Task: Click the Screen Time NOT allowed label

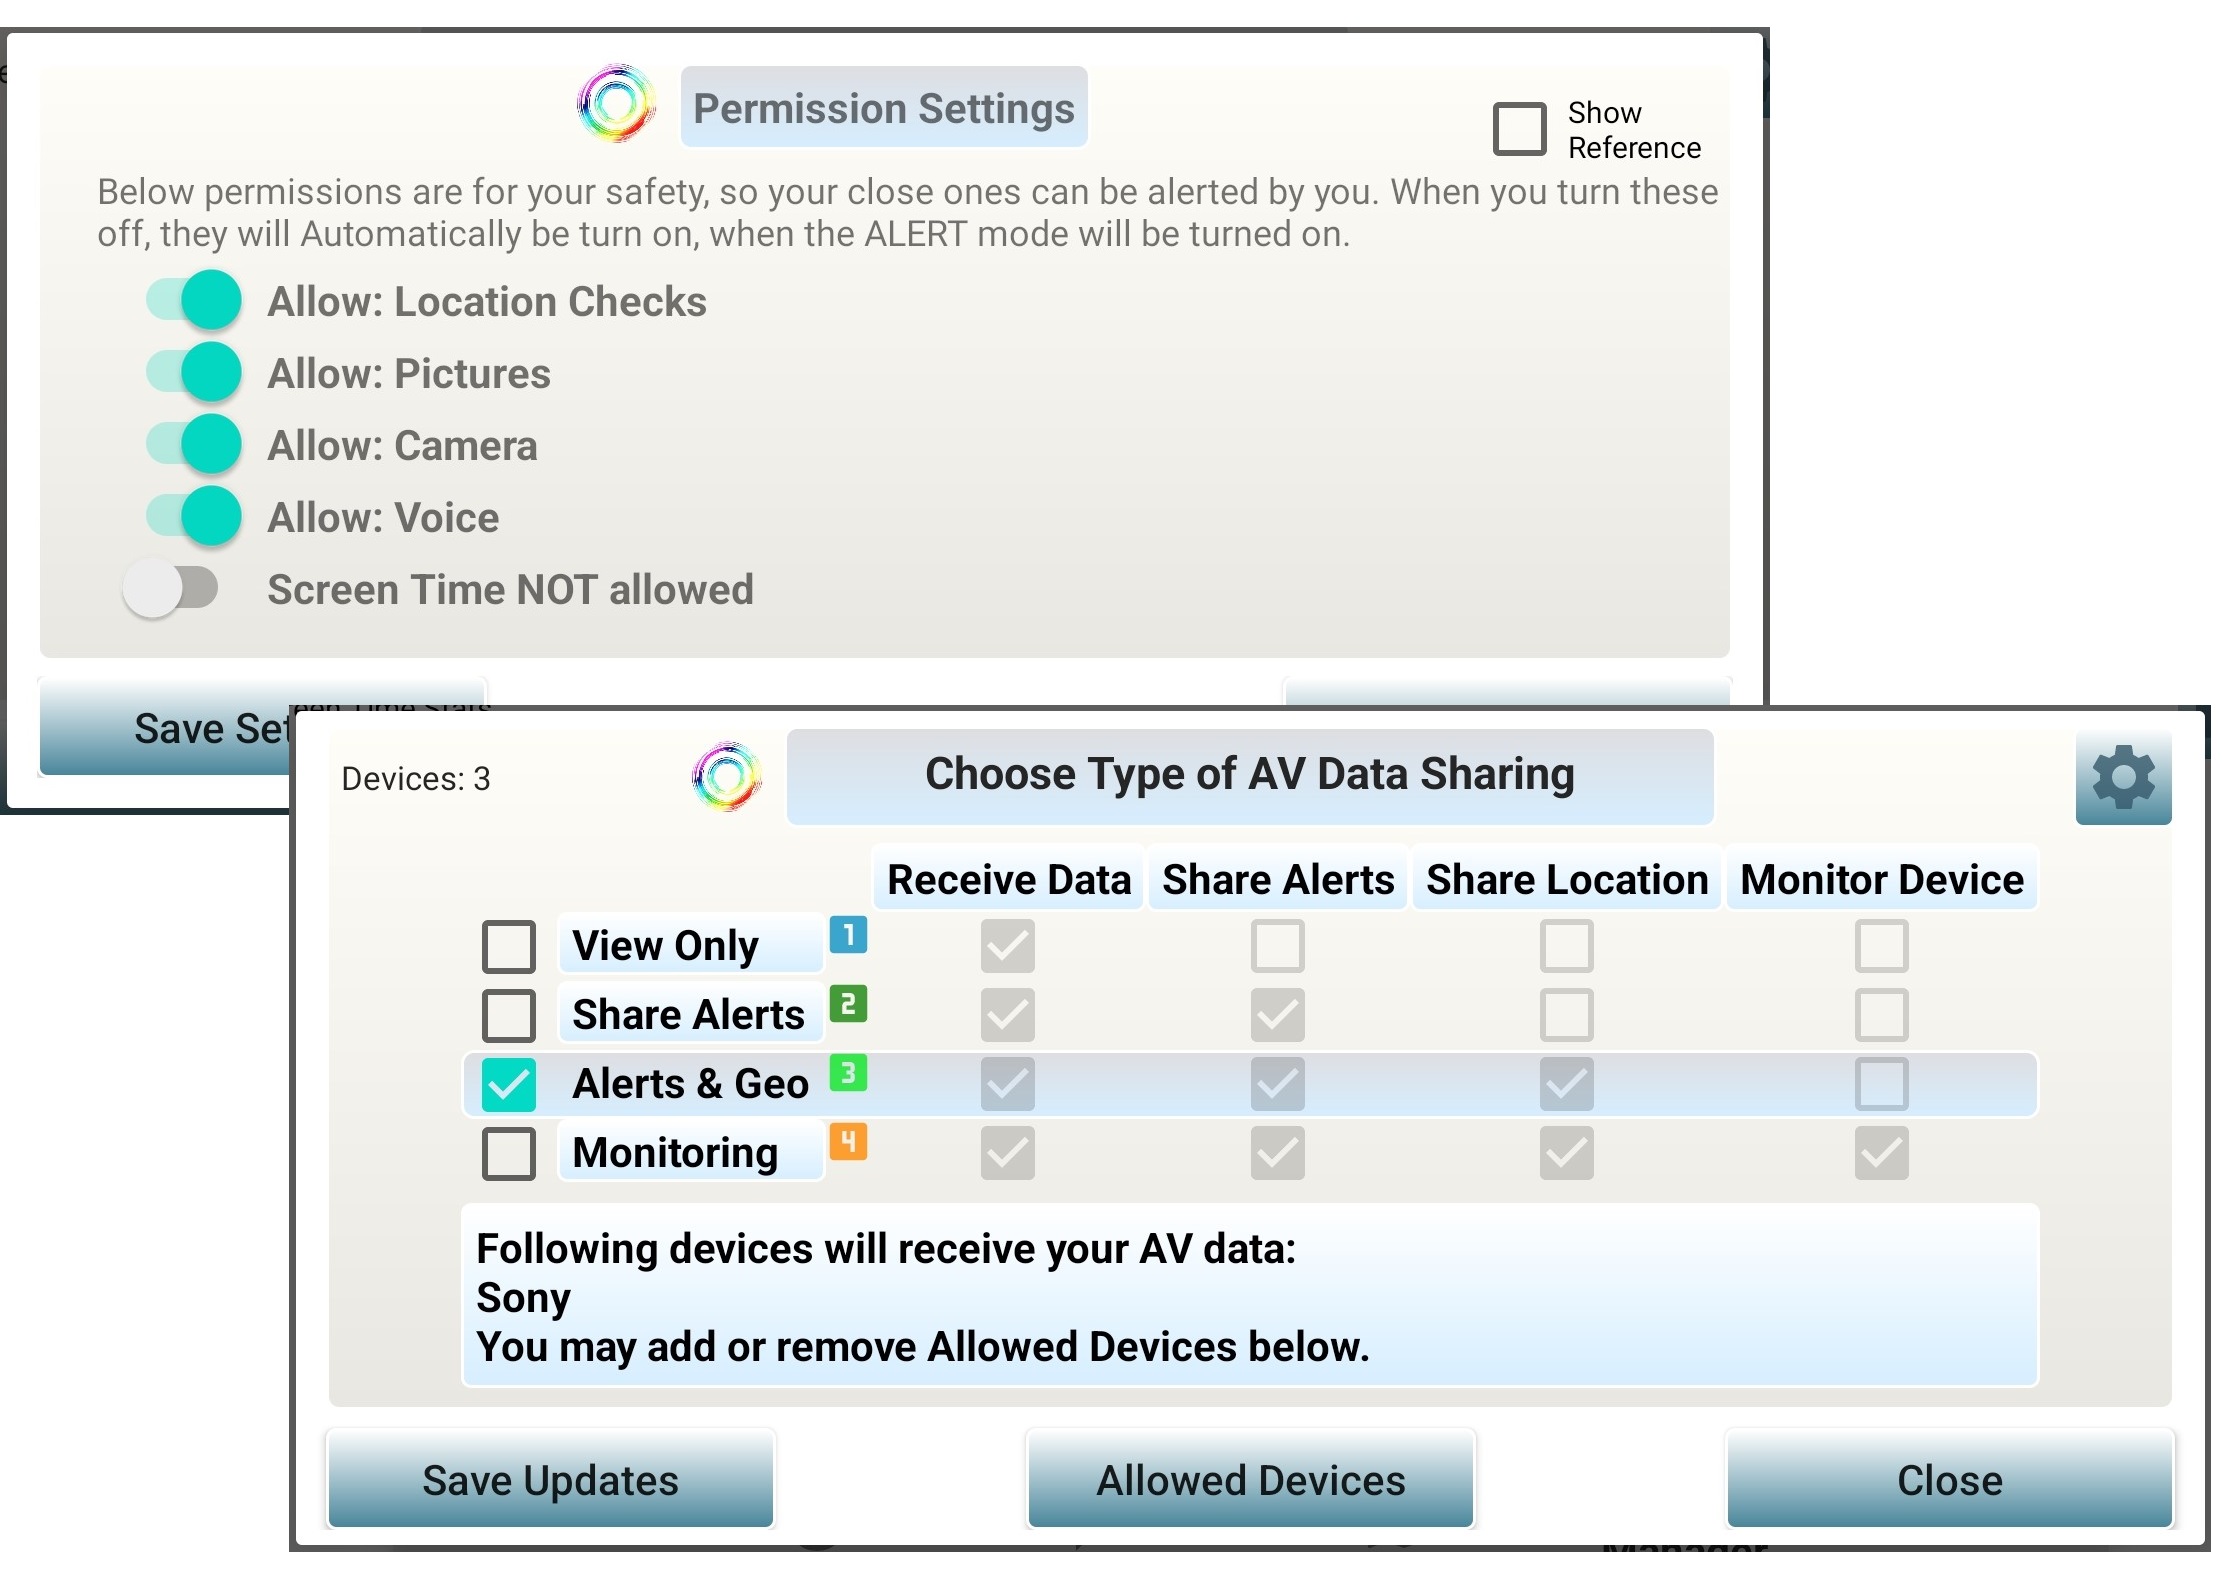Action: coord(510,589)
